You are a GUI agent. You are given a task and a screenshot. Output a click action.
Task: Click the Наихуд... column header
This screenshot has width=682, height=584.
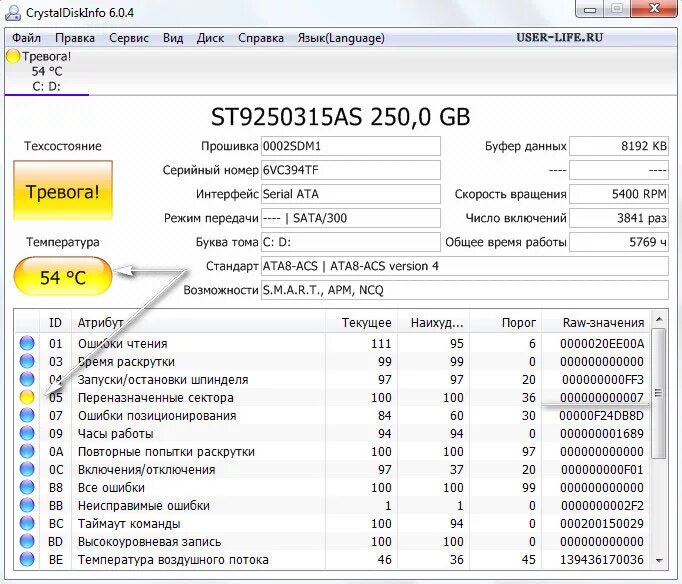coord(433,322)
